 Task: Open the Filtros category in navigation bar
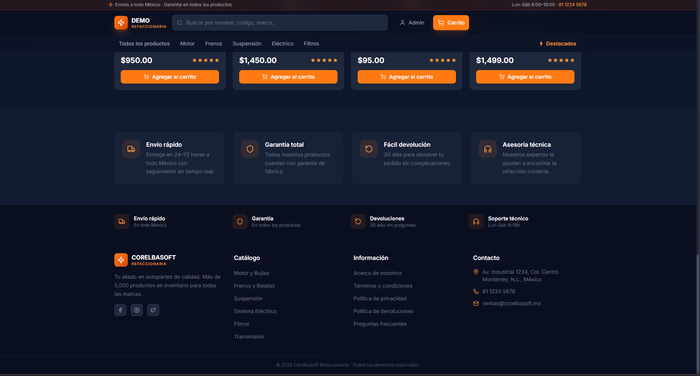click(x=311, y=44)
